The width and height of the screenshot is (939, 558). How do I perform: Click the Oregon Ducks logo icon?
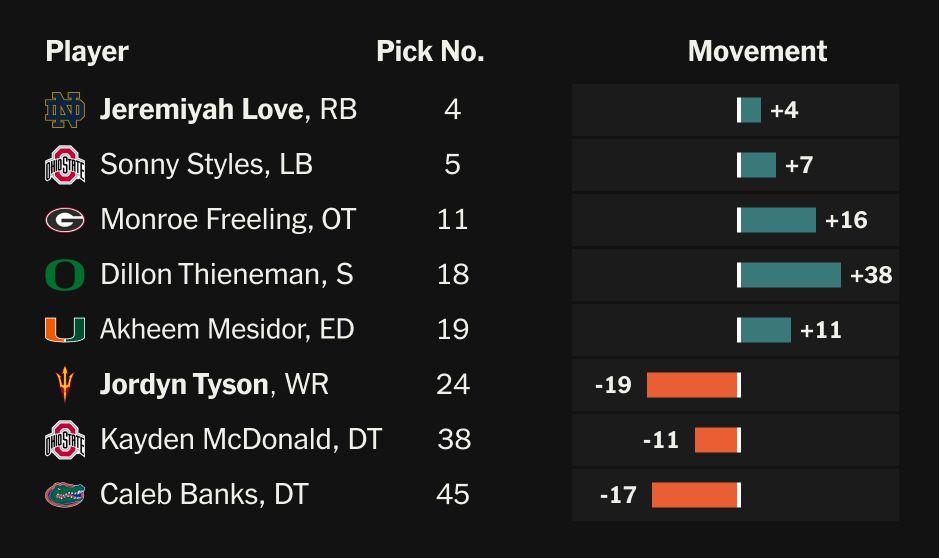tap(65, 275)
